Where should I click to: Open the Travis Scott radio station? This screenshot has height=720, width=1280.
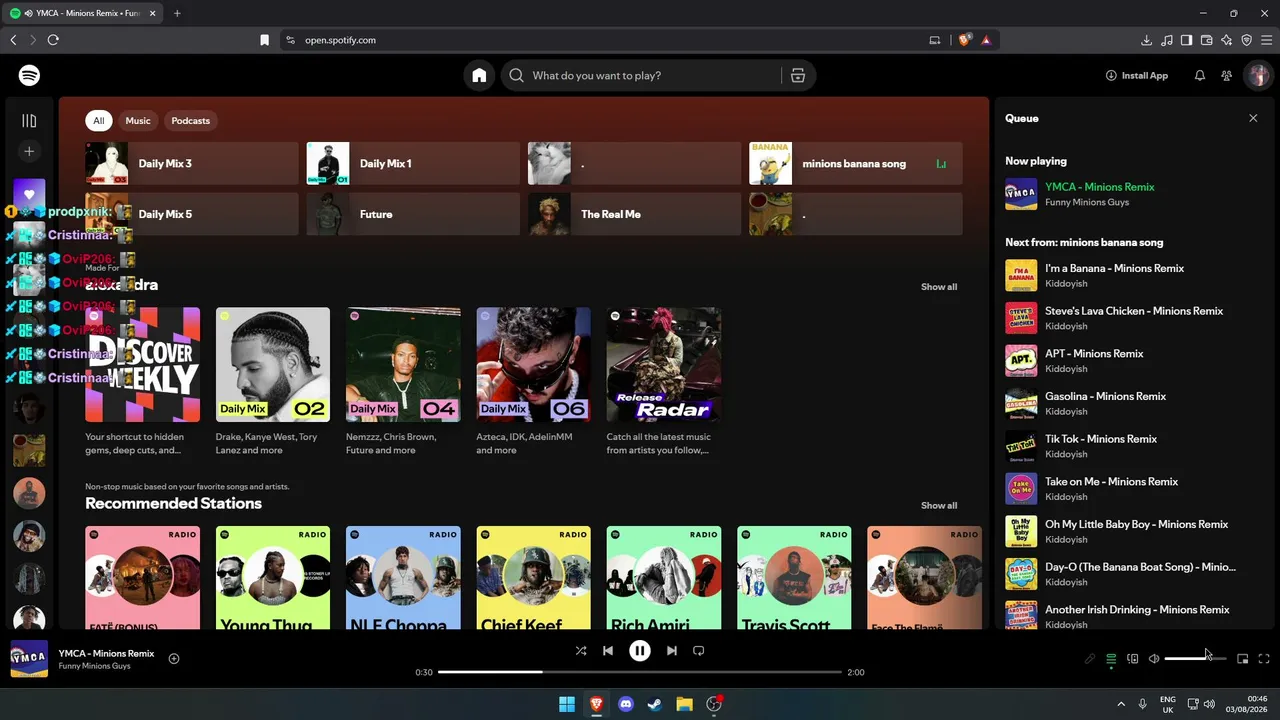[x=794, y=578]
